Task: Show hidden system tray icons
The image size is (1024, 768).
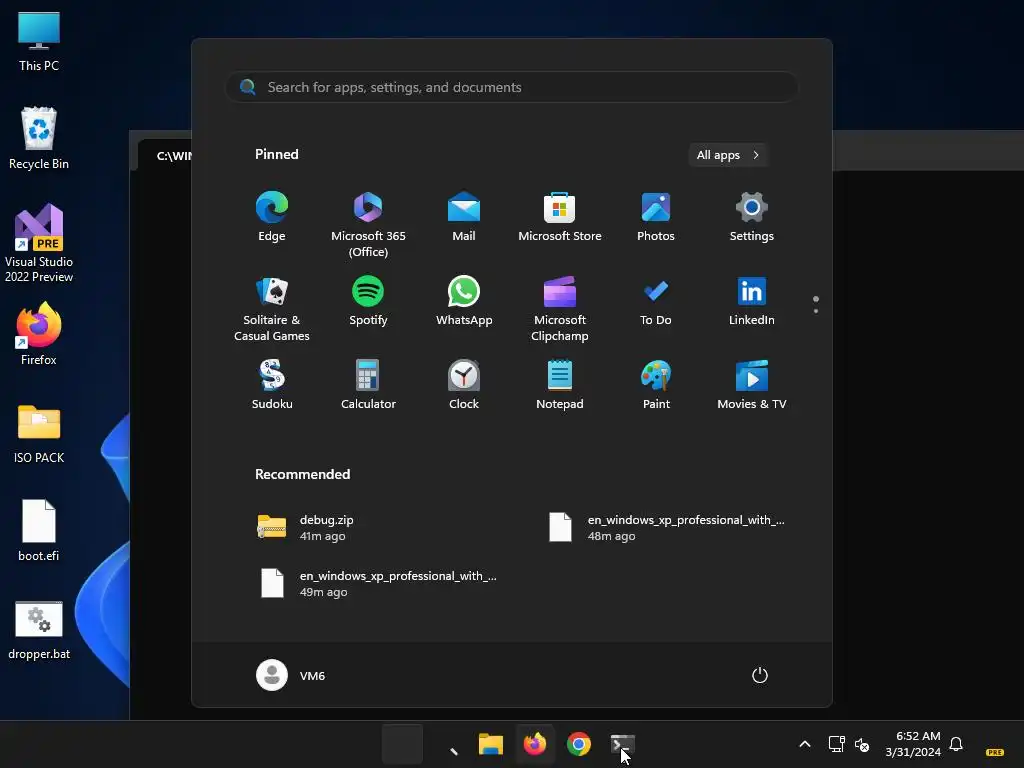Action: (x=805, y=744)
